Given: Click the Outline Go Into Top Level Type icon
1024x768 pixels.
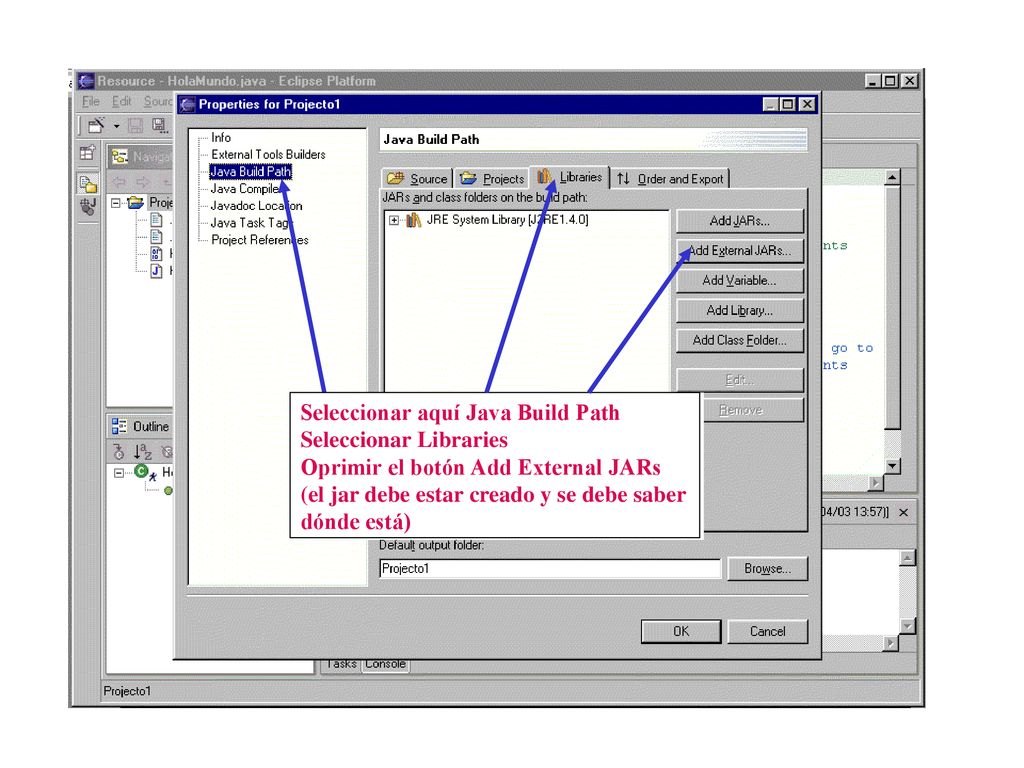Looking at the screenshot, I should (118, 451).
